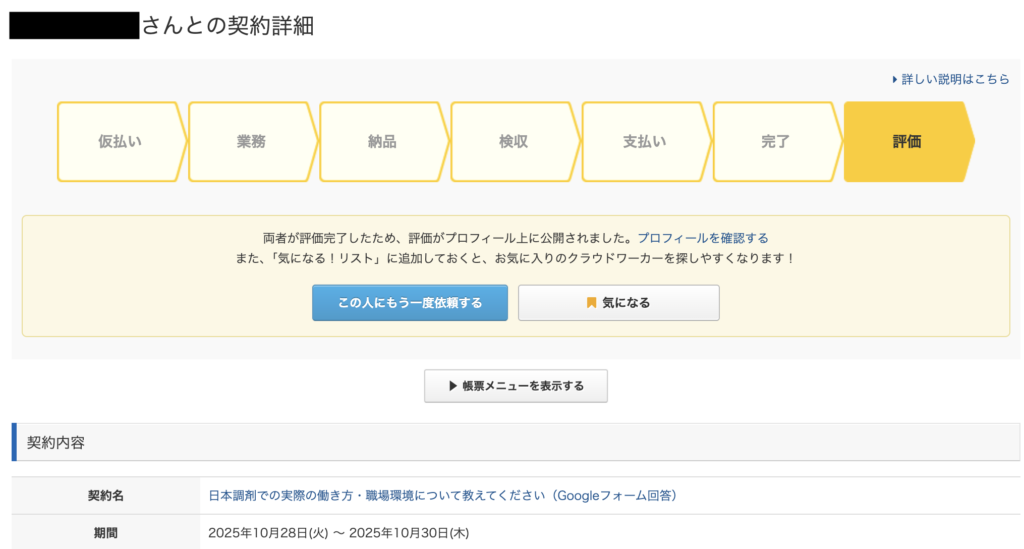Expand the 帳票メニューを表示する menu
The height and width of the screenshot is (549, 1024).
pyautogui.click(x=516, y=386)
